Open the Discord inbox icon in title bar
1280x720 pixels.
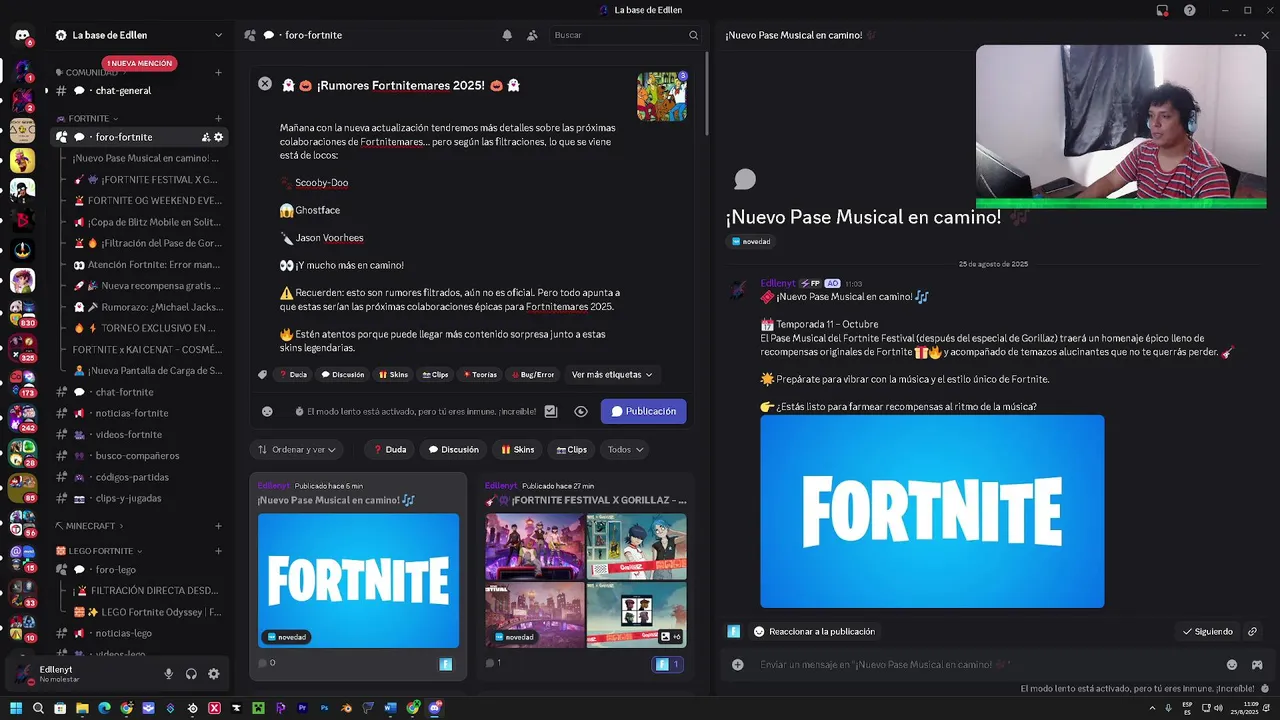pyautogui.click(x=1162, y=10)
